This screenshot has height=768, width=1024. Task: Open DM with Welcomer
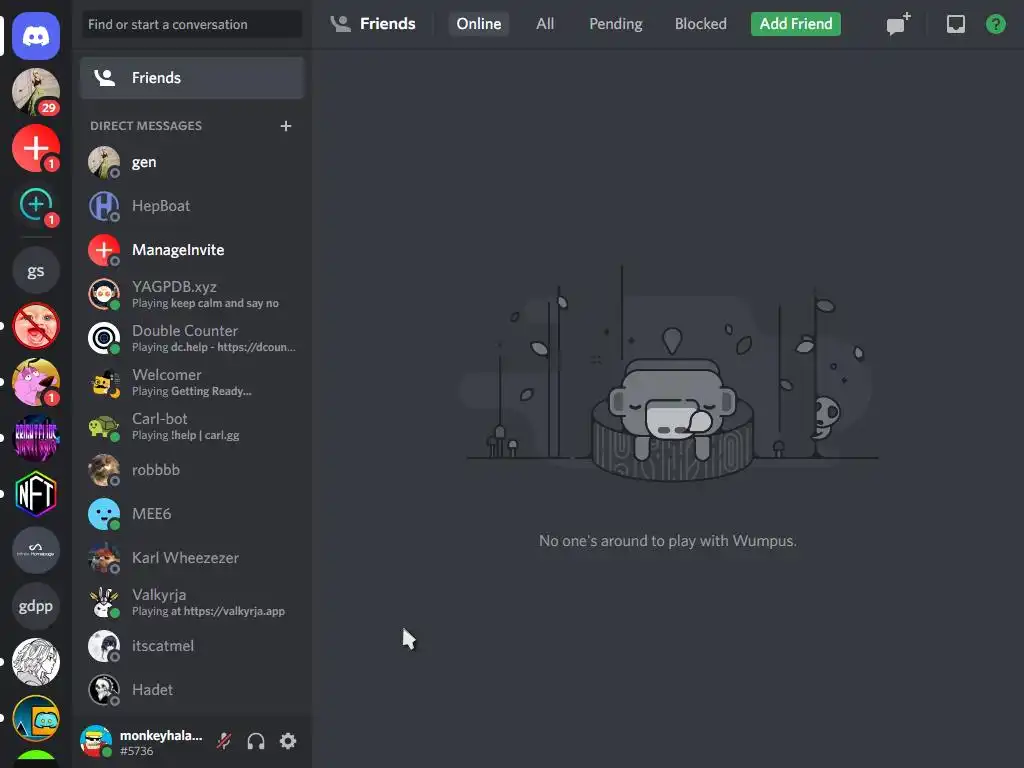192,382
